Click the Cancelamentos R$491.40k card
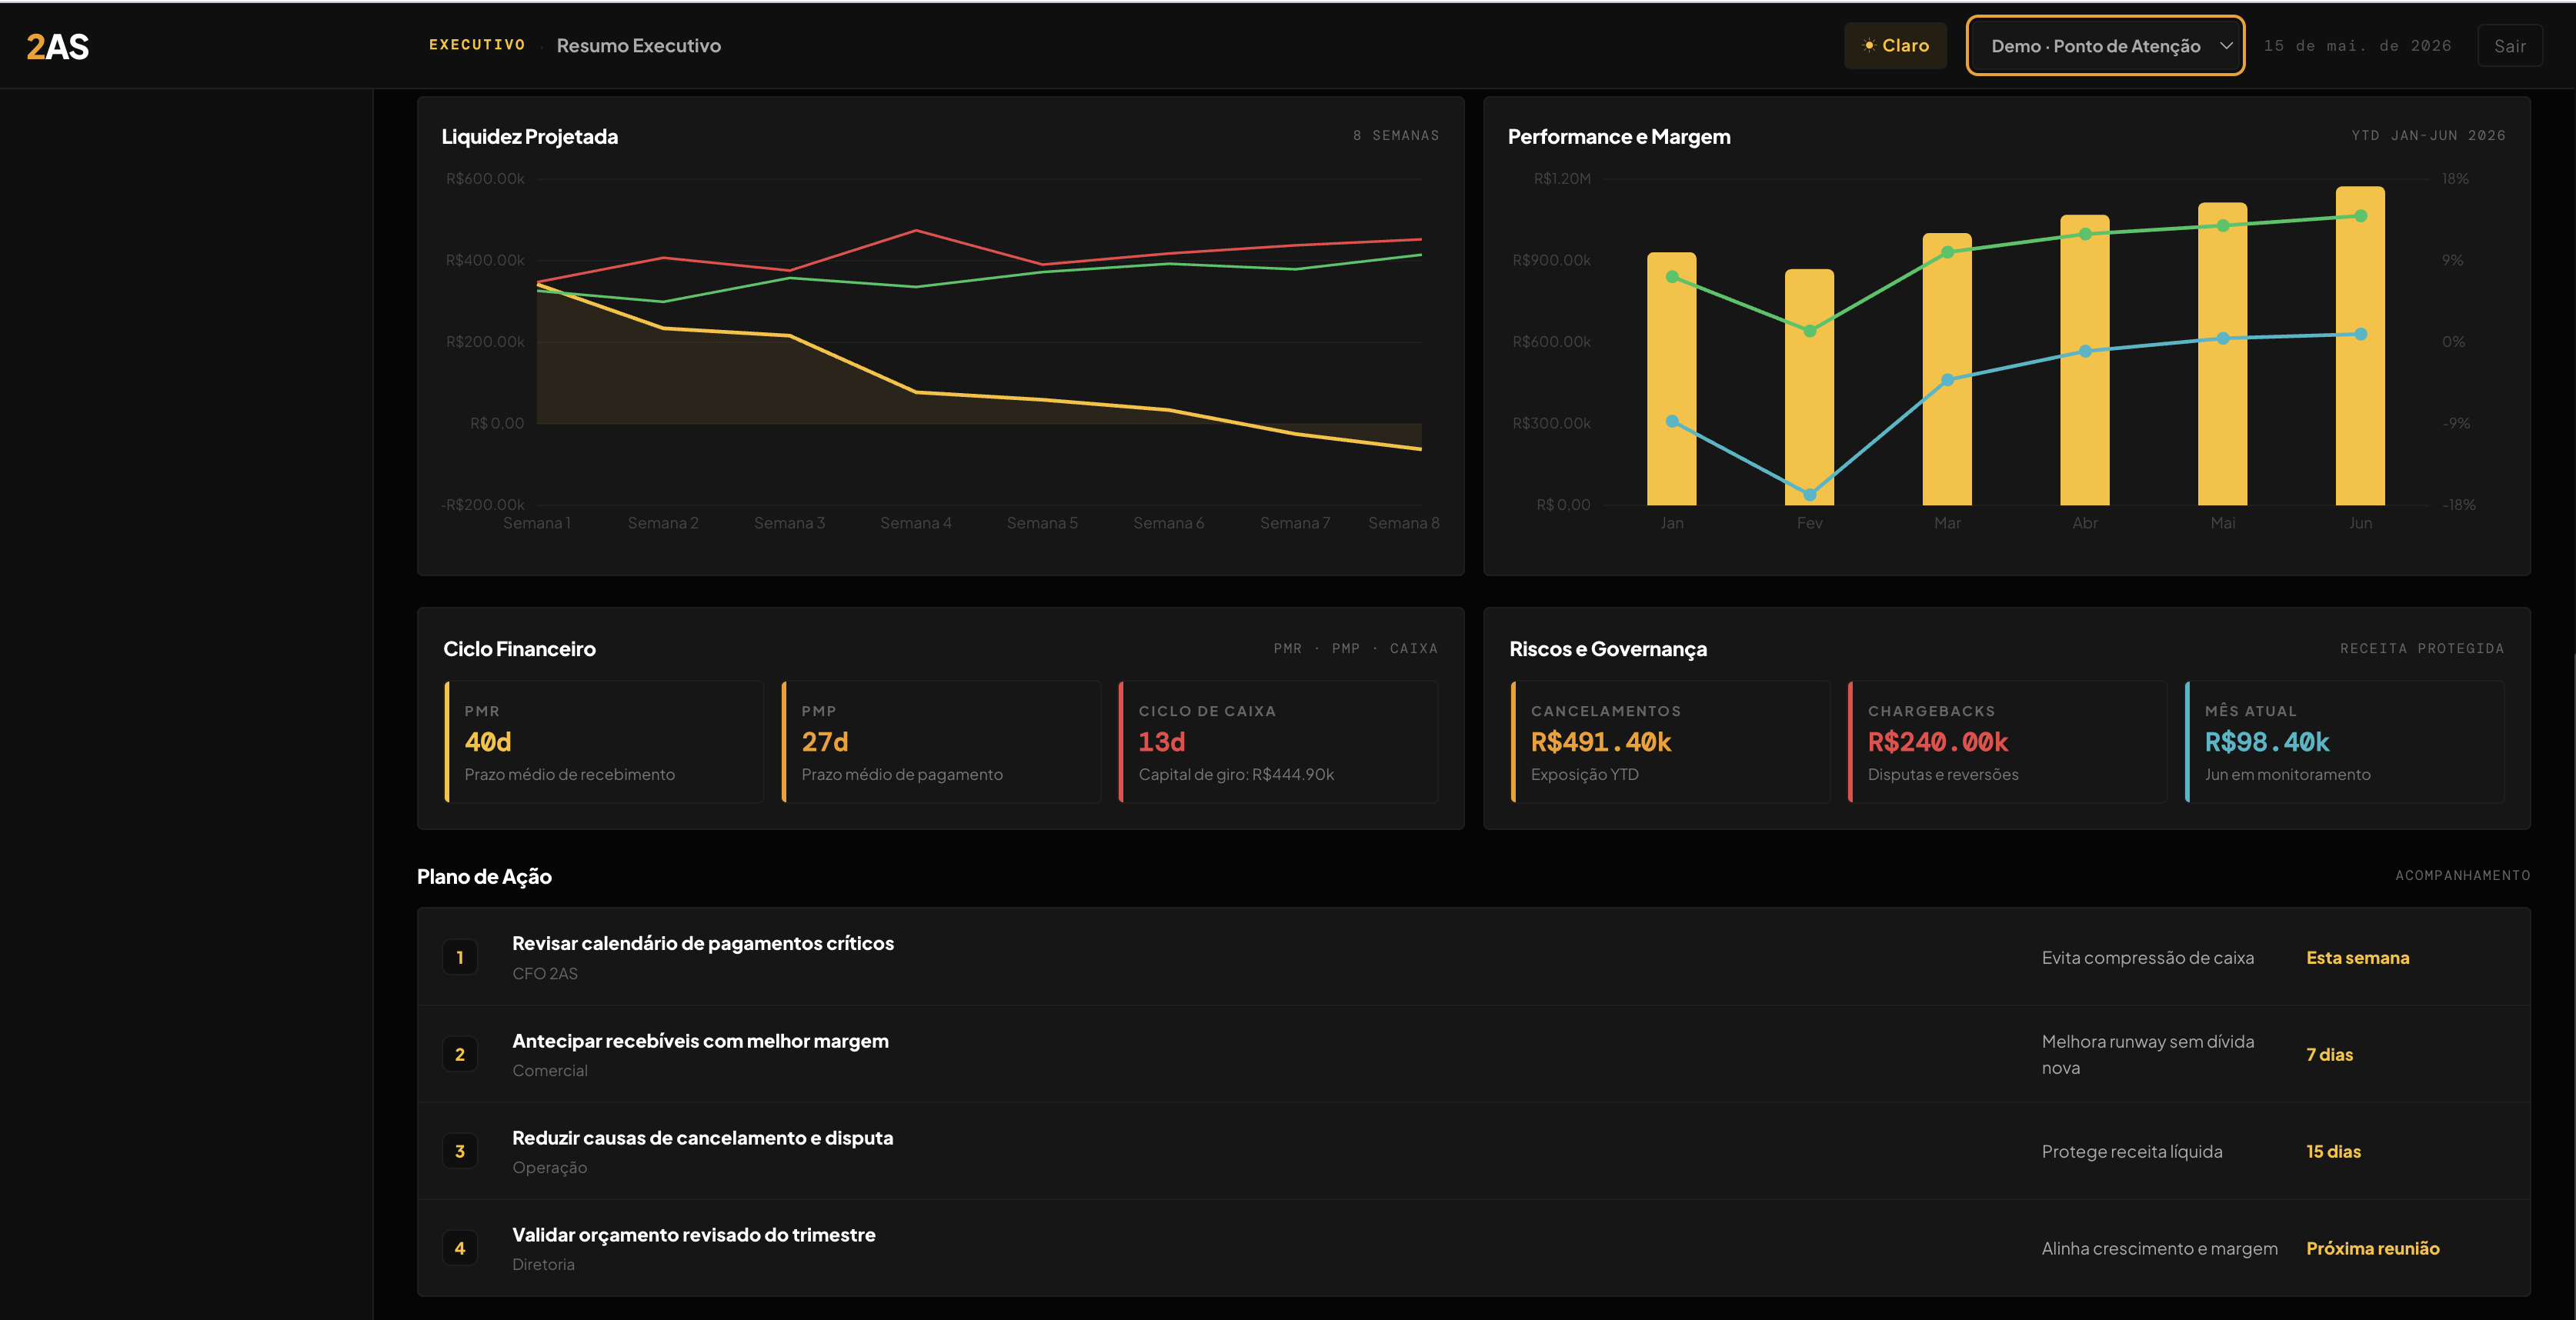The width and height of the screenshot is (2576, 1320). click(1670, 742)
